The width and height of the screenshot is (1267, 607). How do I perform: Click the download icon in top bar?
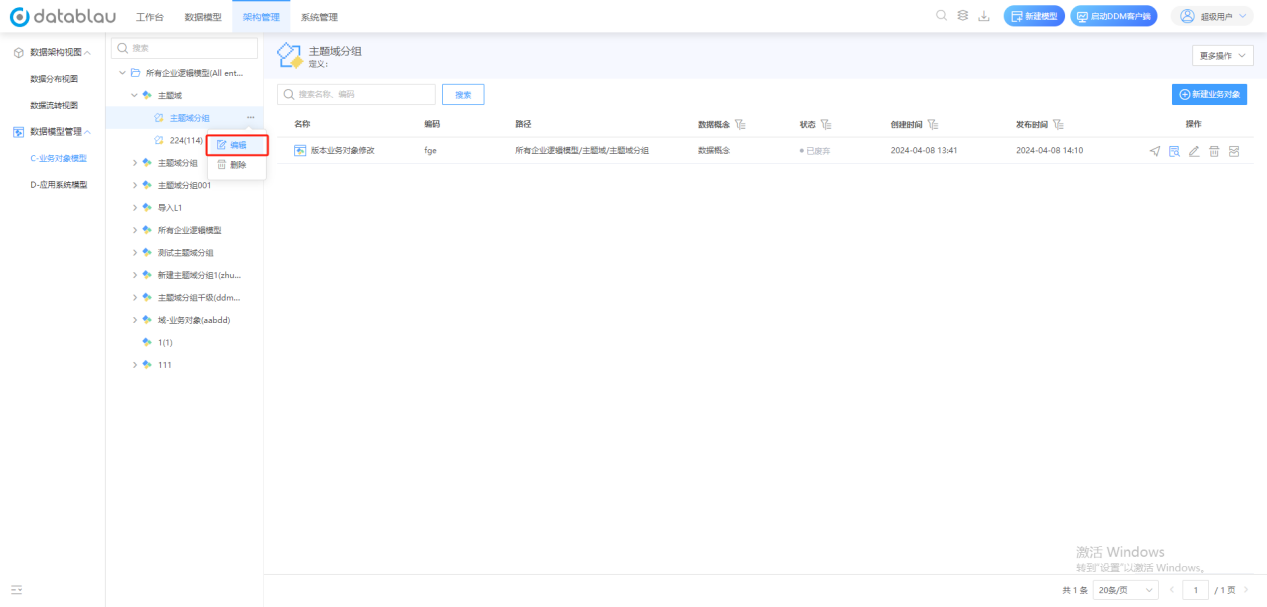[x=984, y=16]
